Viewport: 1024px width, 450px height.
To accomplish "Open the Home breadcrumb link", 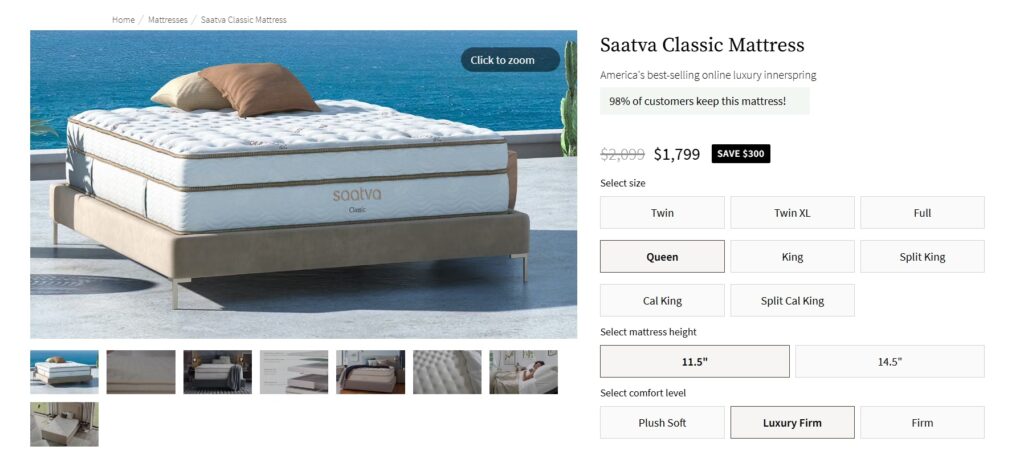I will tap(123, 20).
